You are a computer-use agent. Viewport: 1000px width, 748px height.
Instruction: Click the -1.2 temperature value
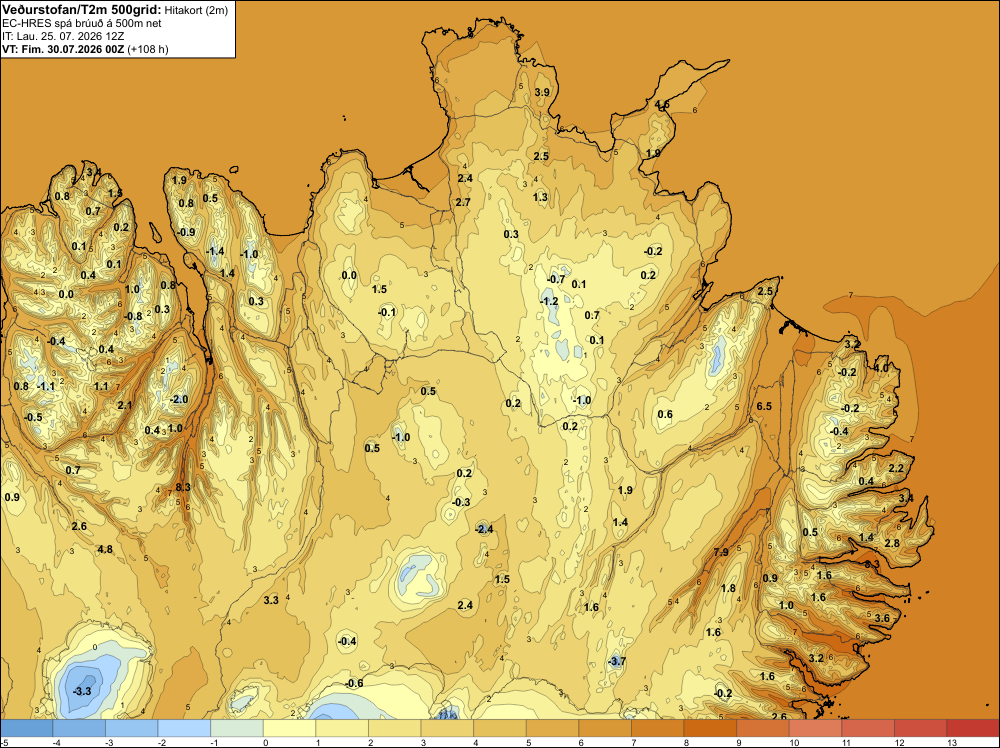549,301
